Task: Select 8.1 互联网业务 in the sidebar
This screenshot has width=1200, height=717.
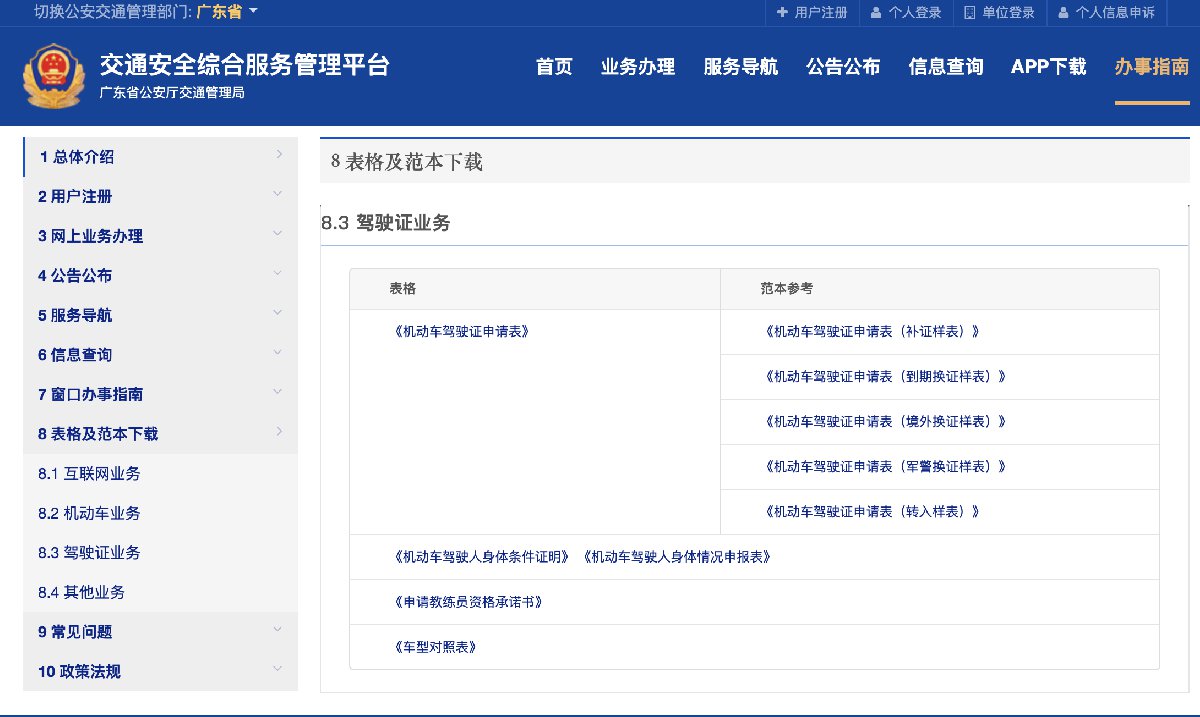Action: coord(89,474)
